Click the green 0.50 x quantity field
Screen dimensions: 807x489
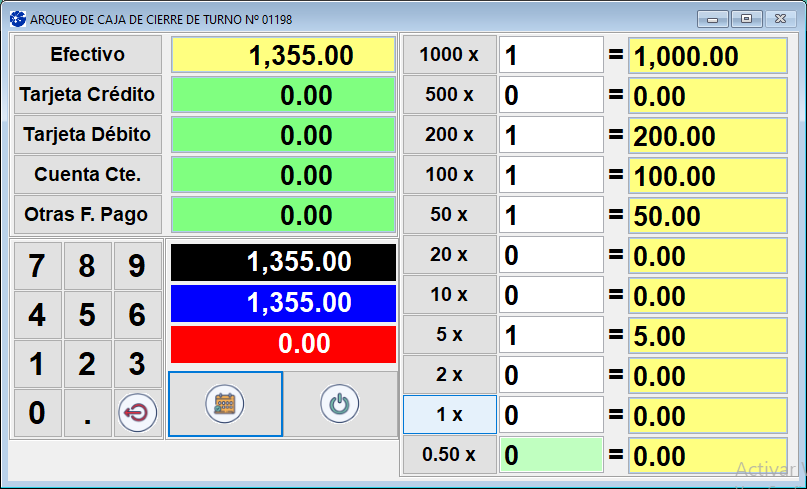point(551,455)
